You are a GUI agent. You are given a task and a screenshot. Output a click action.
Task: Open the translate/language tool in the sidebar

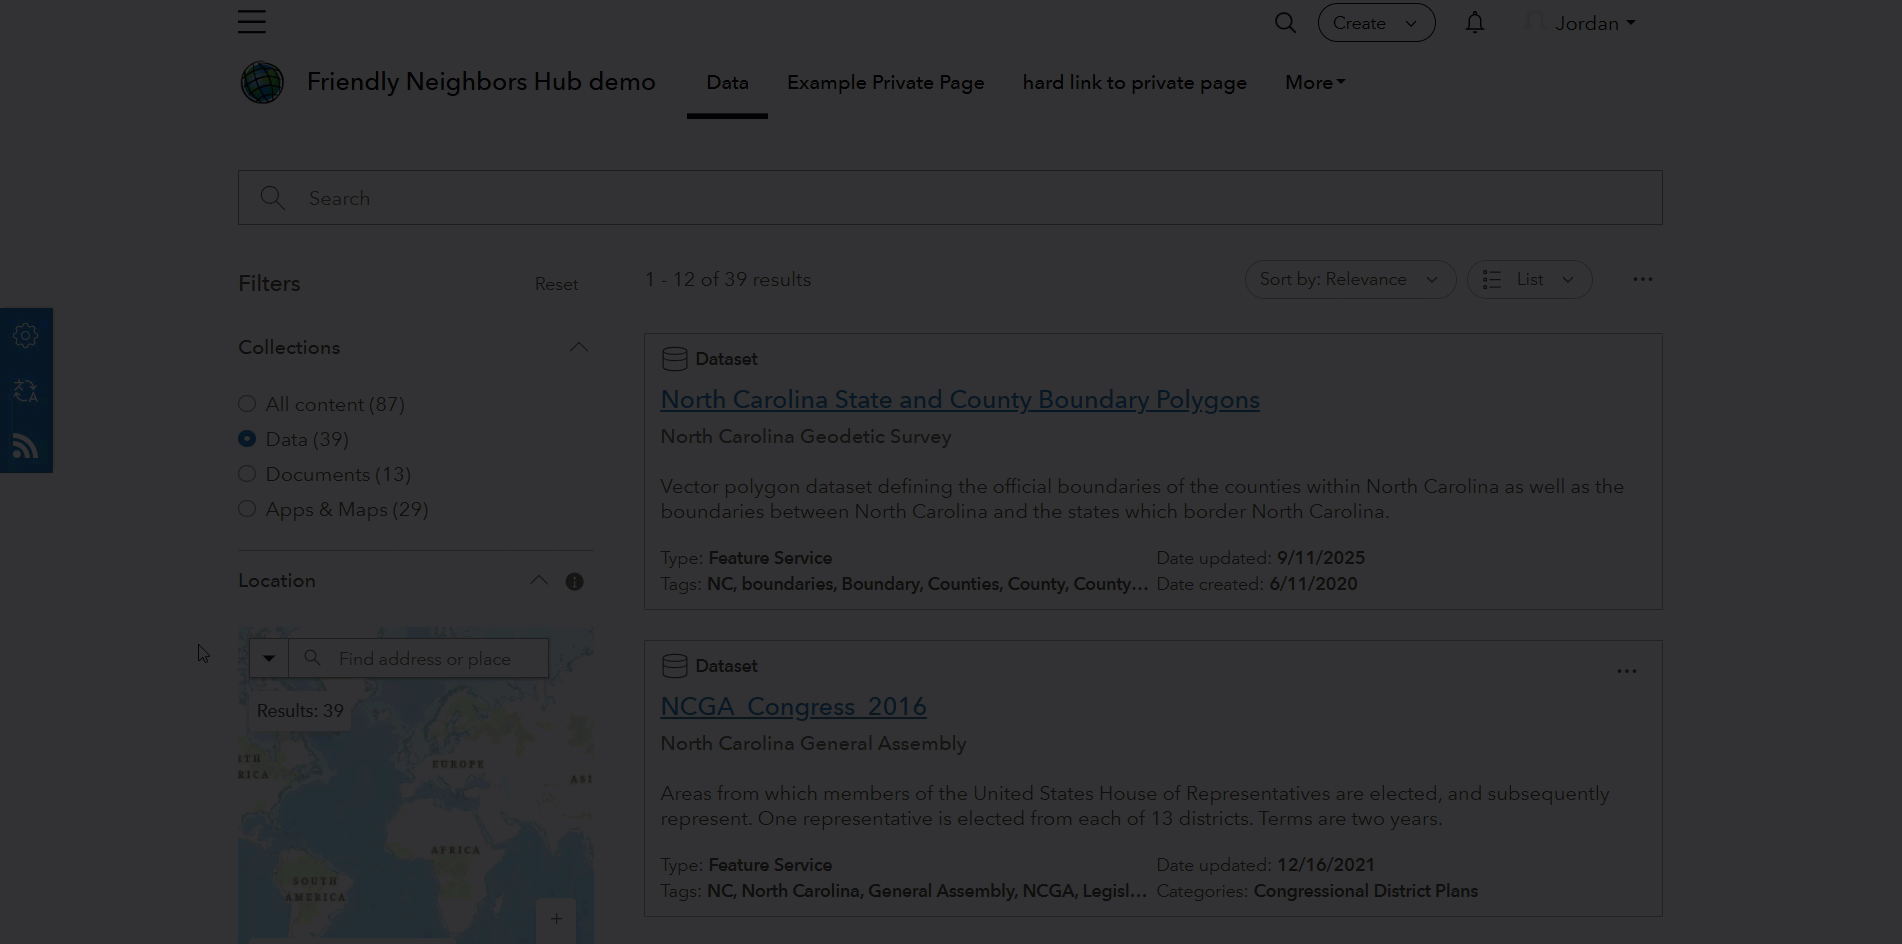[x=25, y=390]
